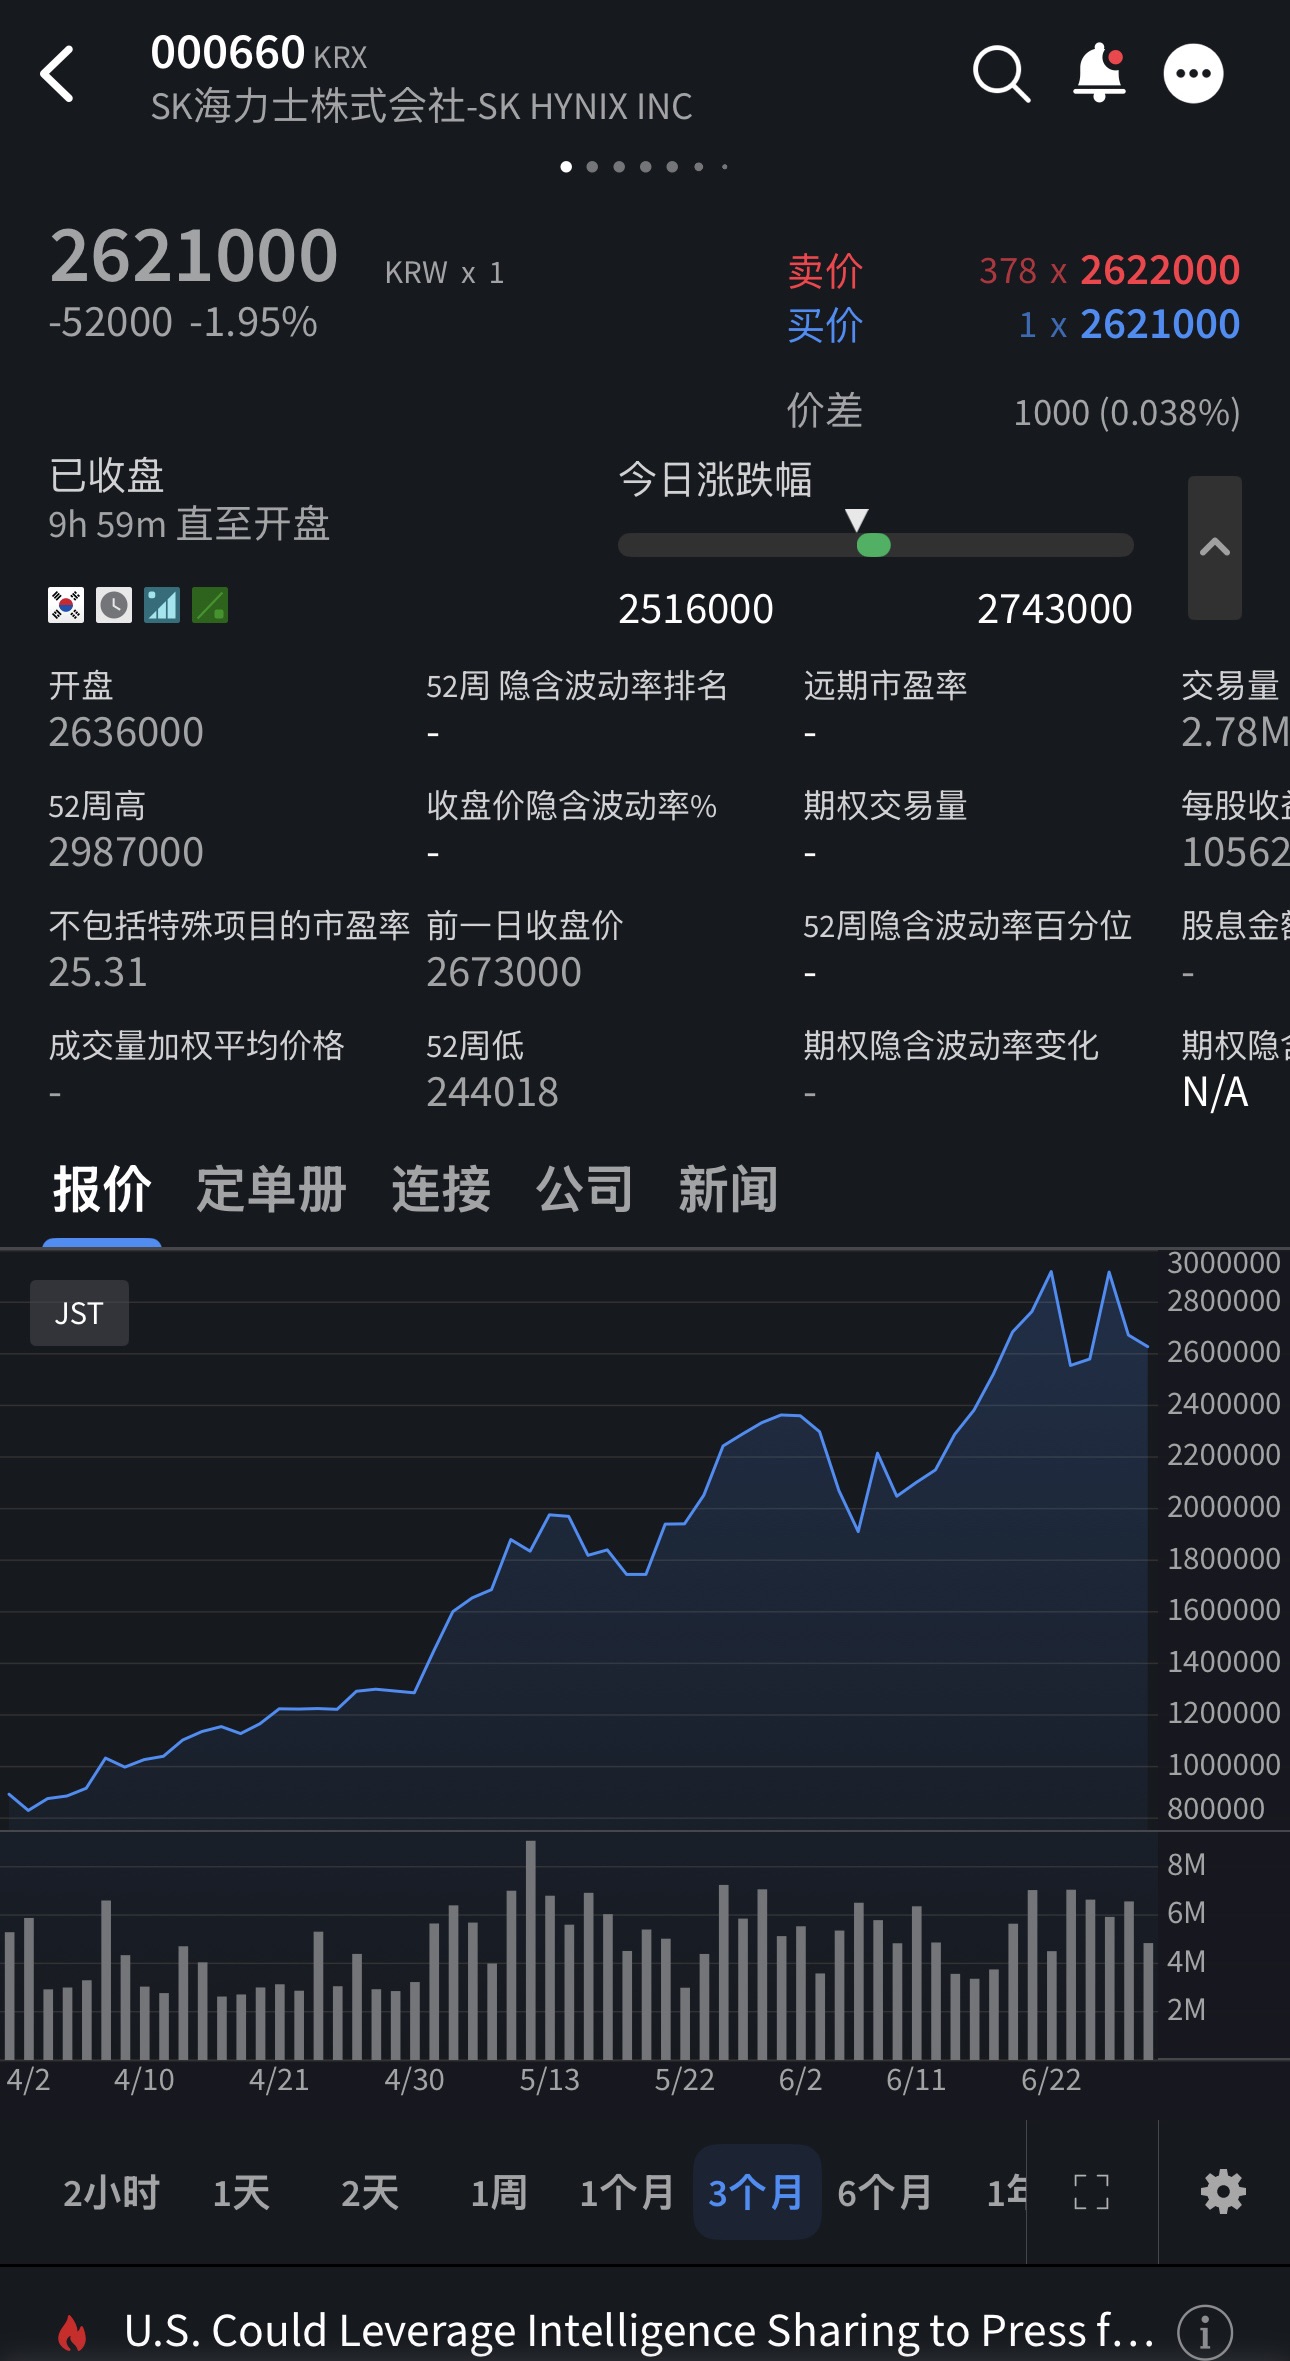Open the U.S. Could Leverage headline
The width and height of the screenshot is (1290, 2361).
(x=640, y=2330)
